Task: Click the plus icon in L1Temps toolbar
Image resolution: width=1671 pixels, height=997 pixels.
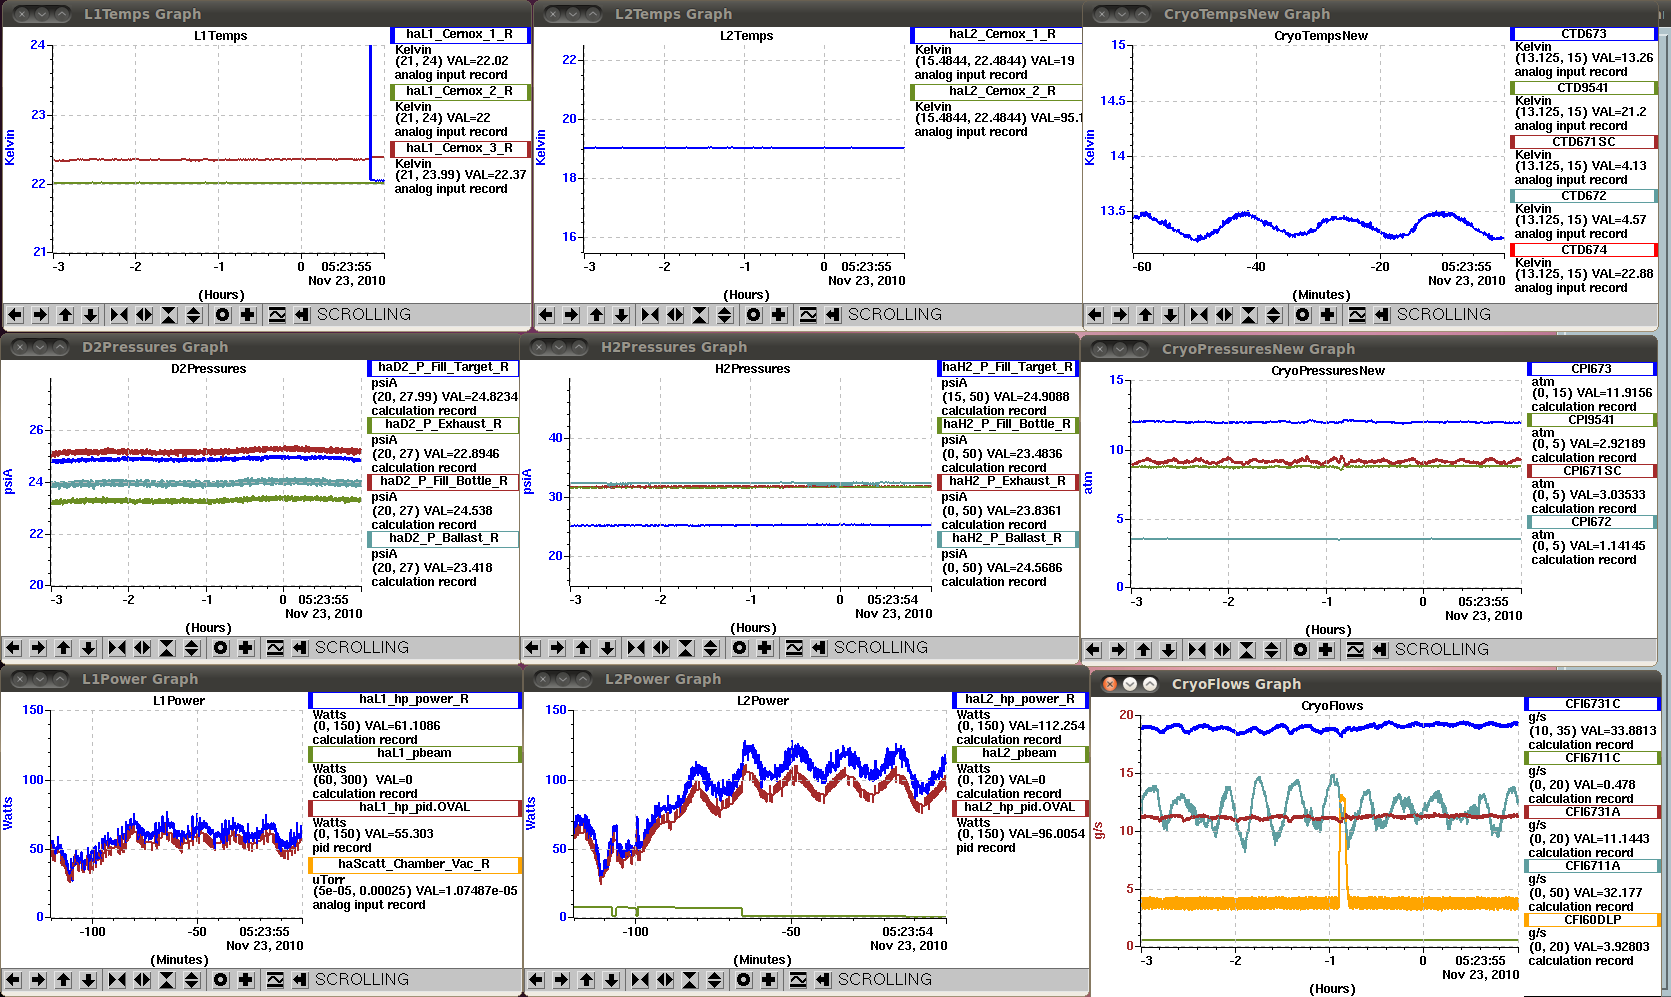Action: coord(248,315)
